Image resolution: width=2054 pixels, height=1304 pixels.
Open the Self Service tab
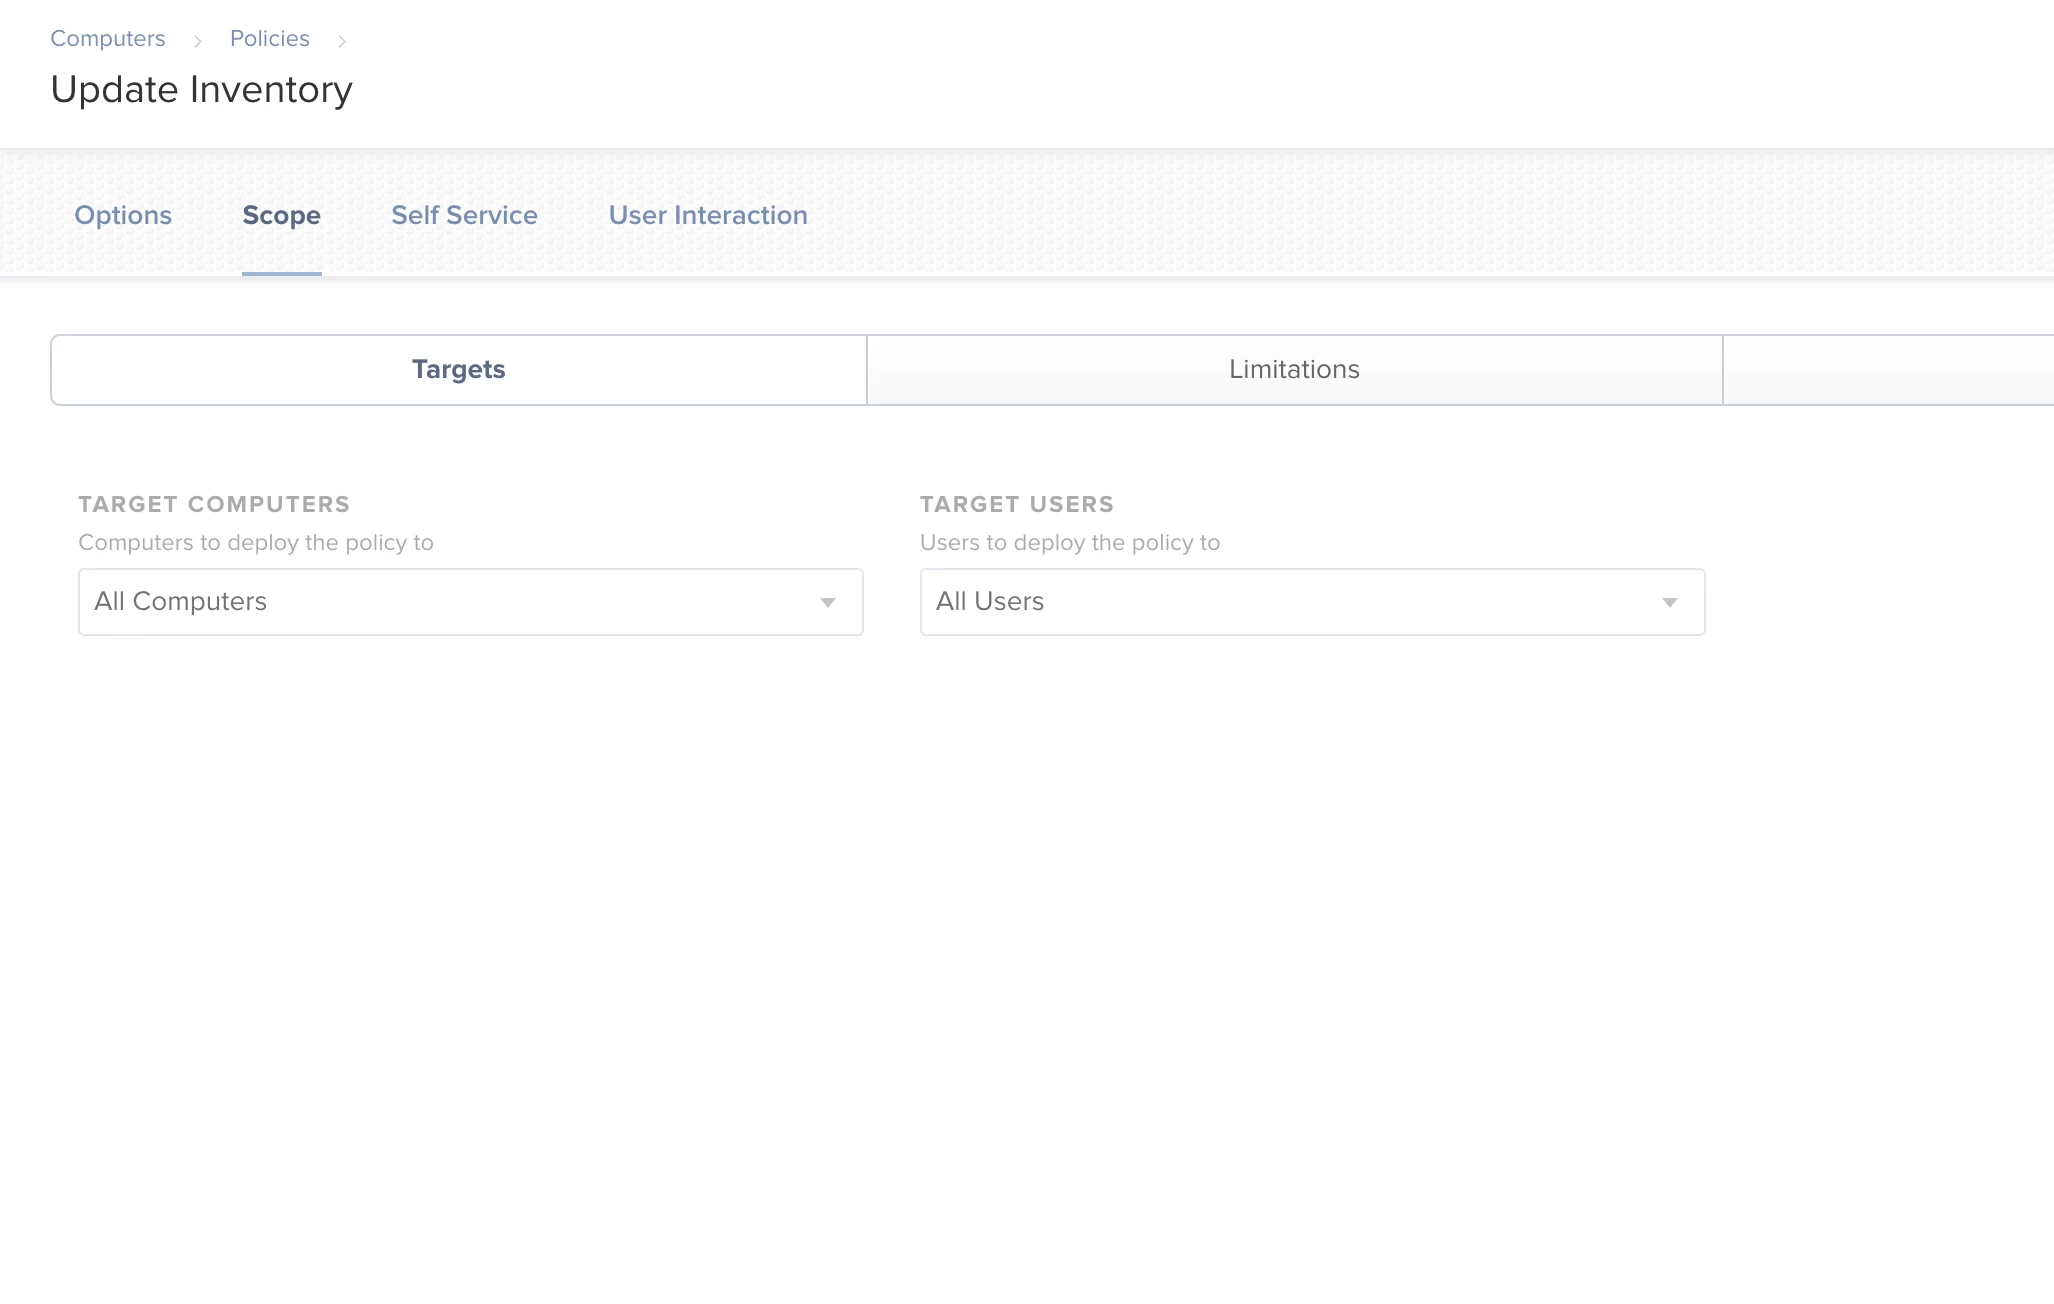click(x=464, y=215)
